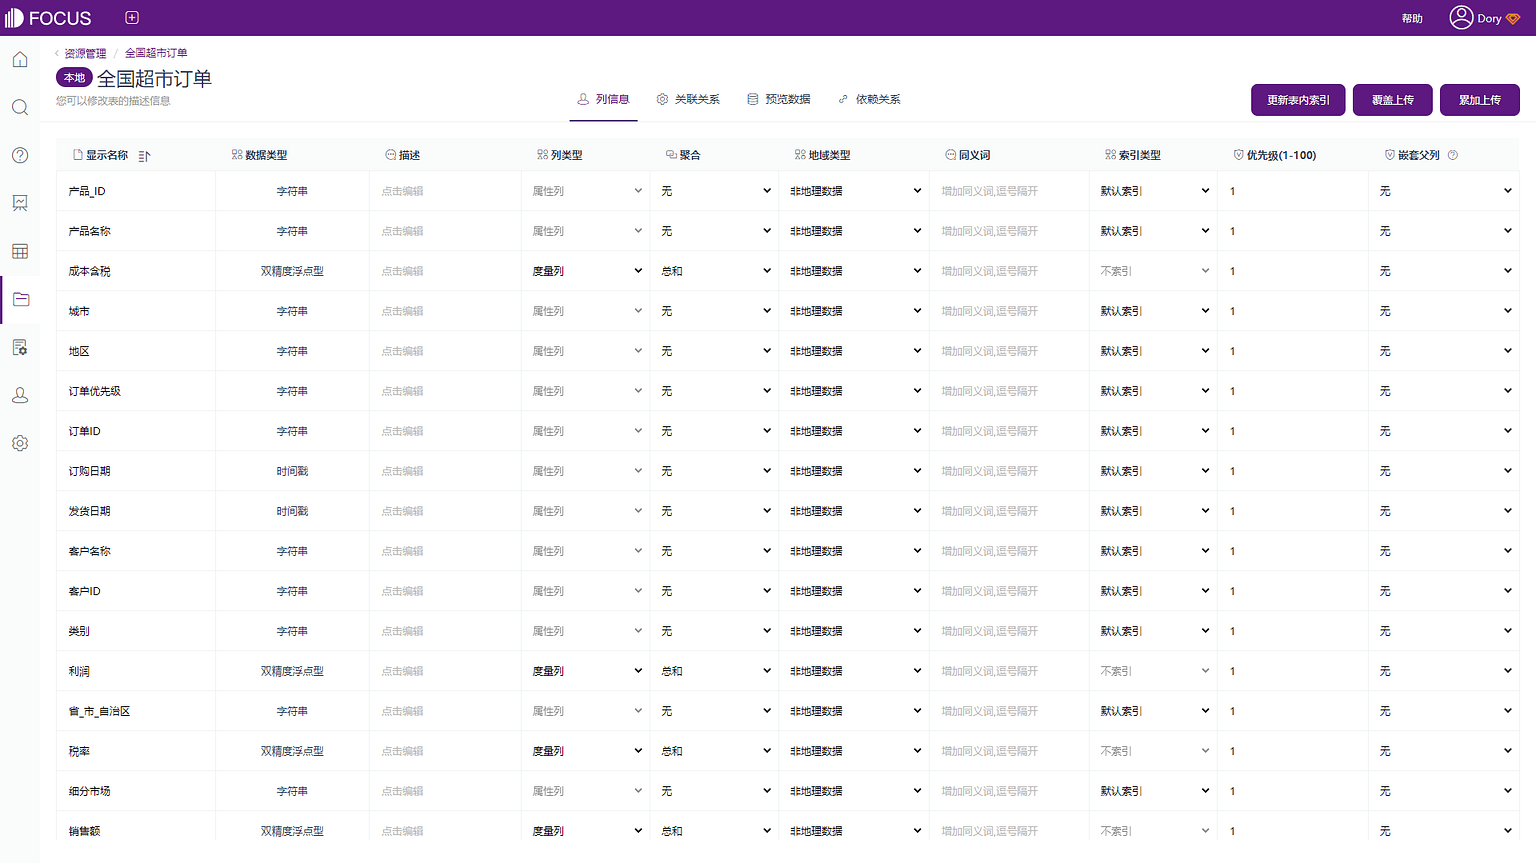Viewport: 1536px width, 863px height.
Task: Click the 同义词 column header
Action: [968, 155]
